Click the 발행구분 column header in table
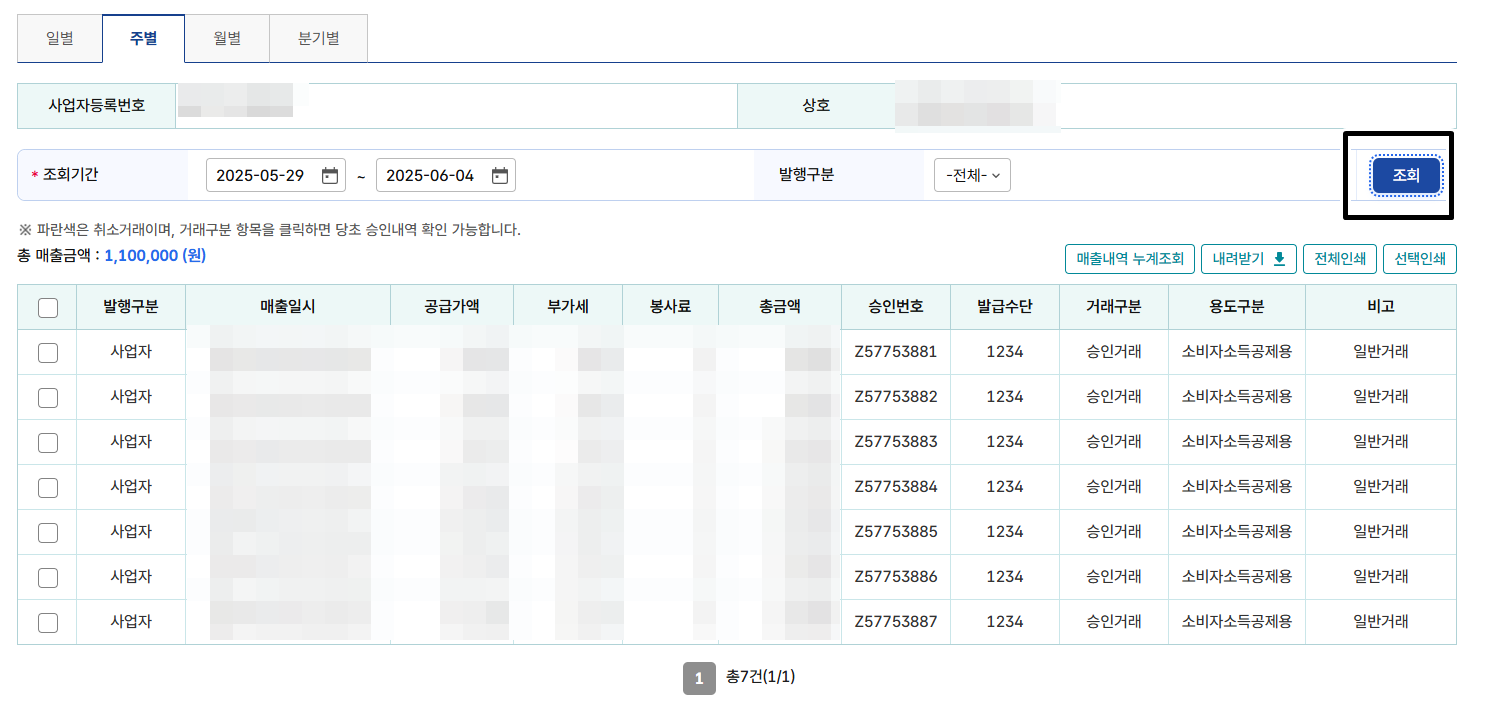The width and height of the screenshot is (1495, 707). point(131,307)
